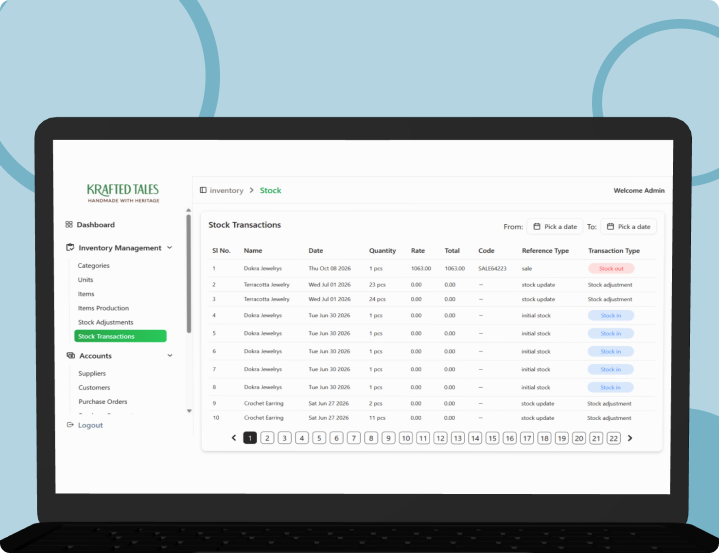The width and height of the screenshot is (719, 553).
Task: Open Stock Adjustments in the sidebar
Action: 105,322
